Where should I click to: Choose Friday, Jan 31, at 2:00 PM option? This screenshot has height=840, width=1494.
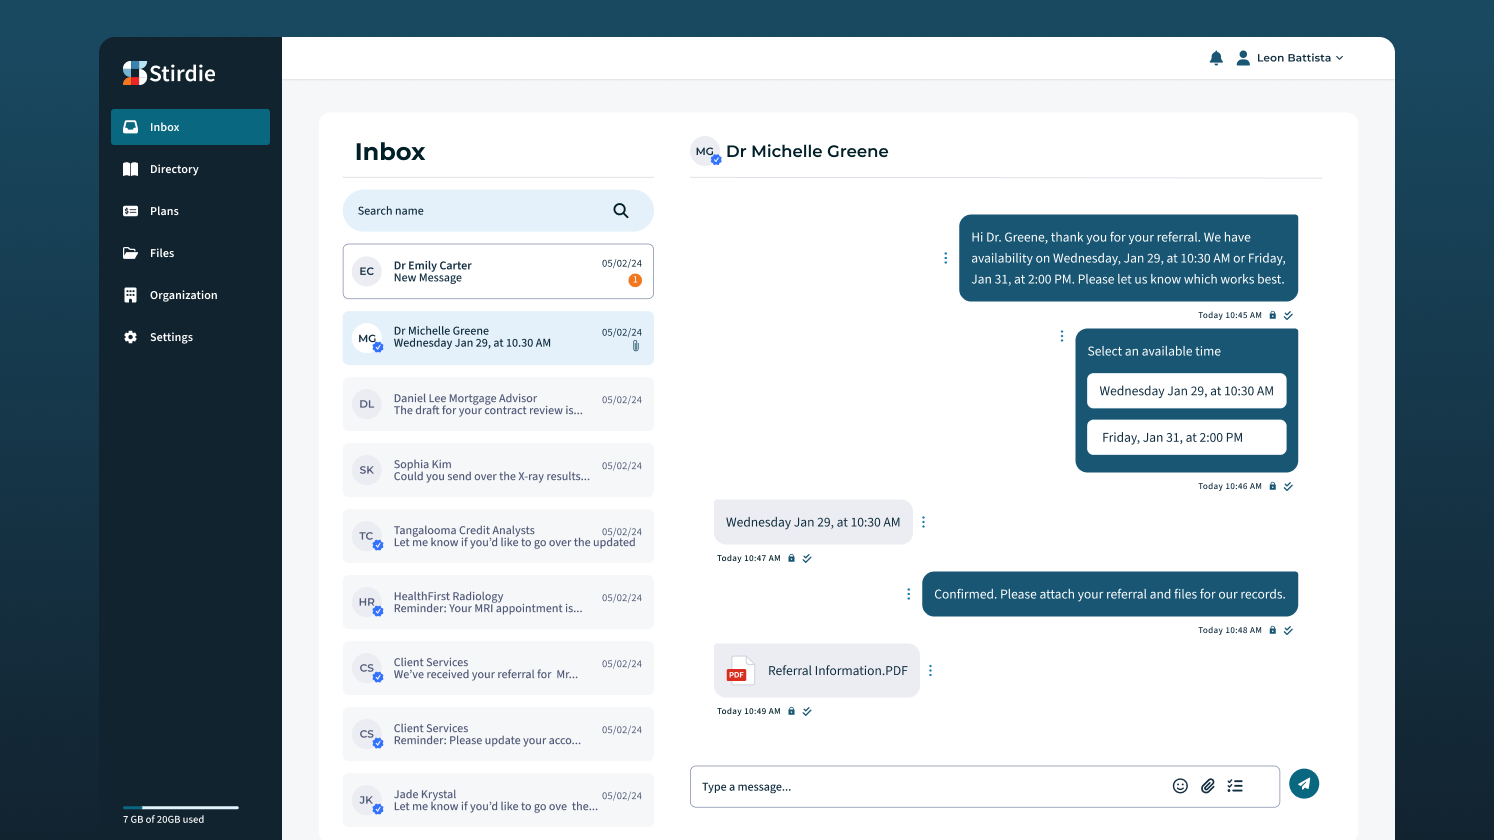1186,437
